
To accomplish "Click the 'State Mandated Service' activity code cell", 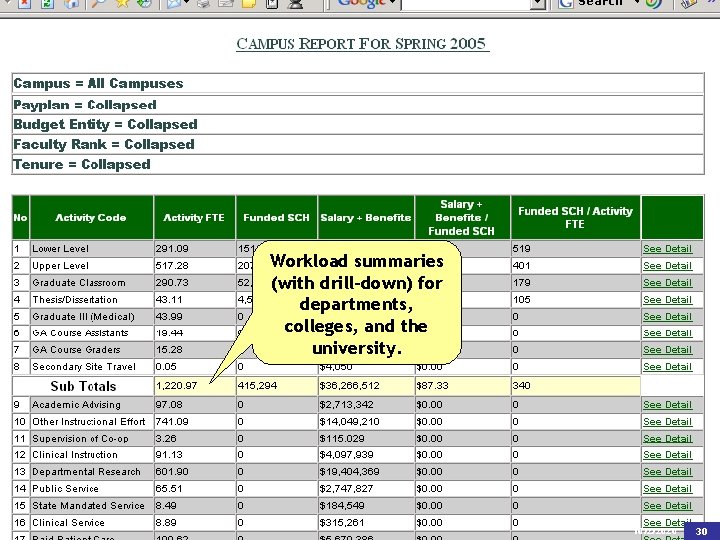I will point(91,506).
